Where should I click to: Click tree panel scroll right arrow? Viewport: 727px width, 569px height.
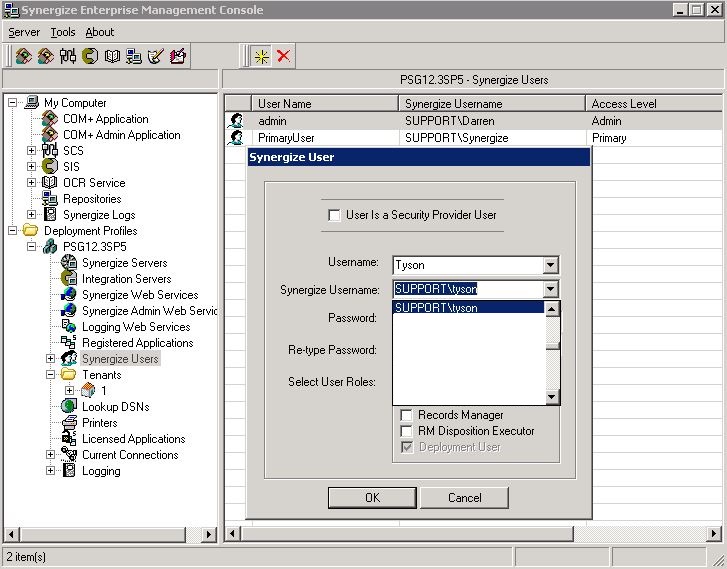point(209,534)
